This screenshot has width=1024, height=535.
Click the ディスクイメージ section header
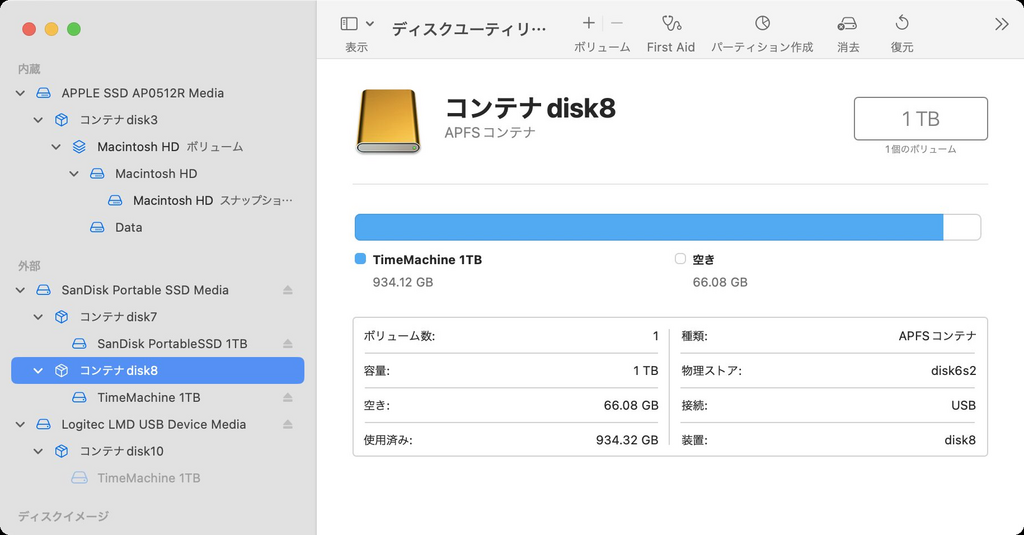[x=63, y=517]
